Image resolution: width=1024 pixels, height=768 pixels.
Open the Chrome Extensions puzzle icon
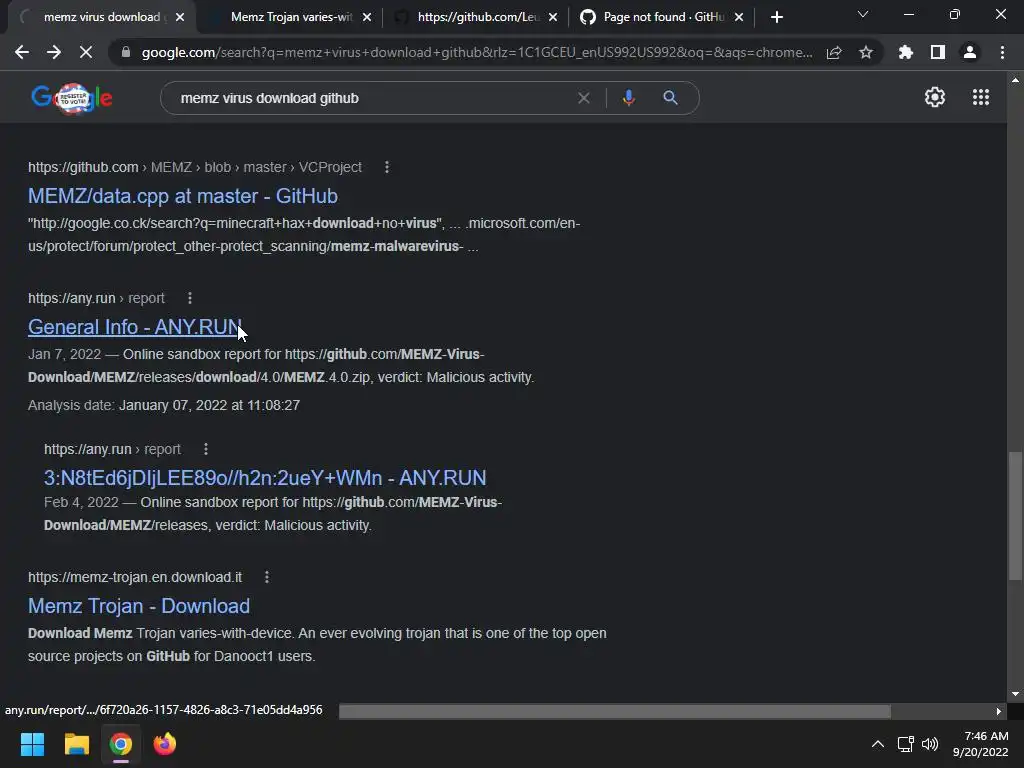click(906, 52)
